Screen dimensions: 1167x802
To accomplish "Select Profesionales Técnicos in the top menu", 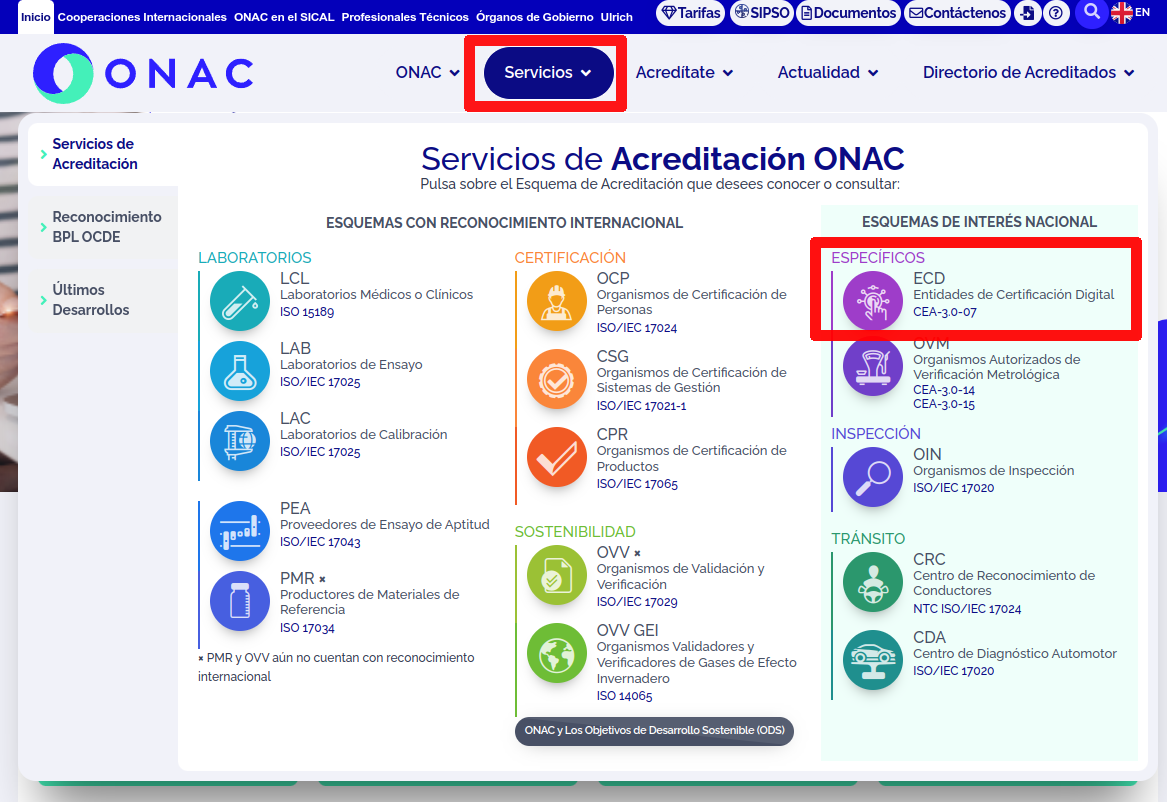I will point(405,16).
